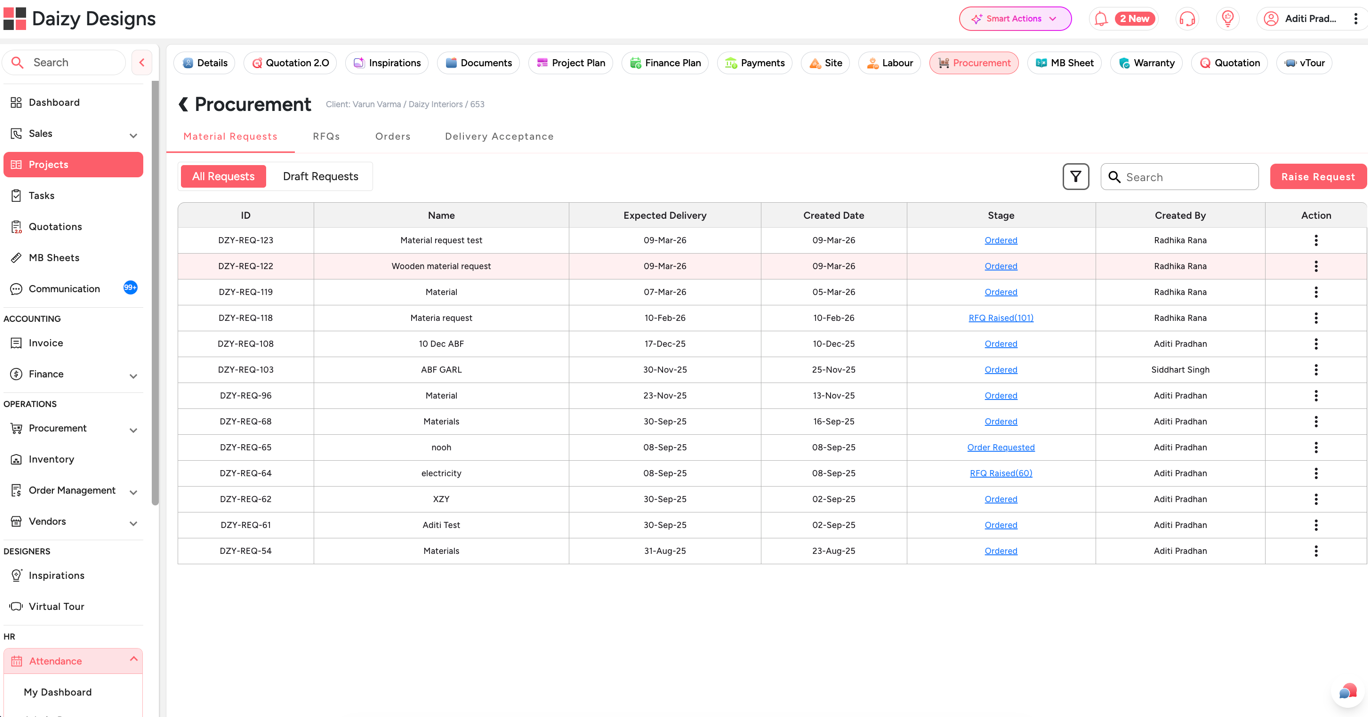Open the notifications bell showing 2 New
This screenshot has width=1368, height=717.
tap(1122, 18)
